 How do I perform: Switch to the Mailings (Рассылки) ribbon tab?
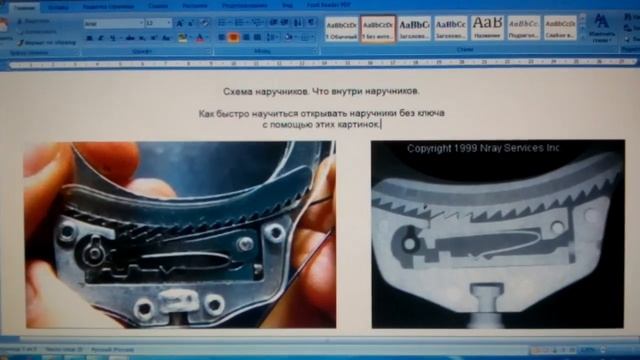coord(194,6)
